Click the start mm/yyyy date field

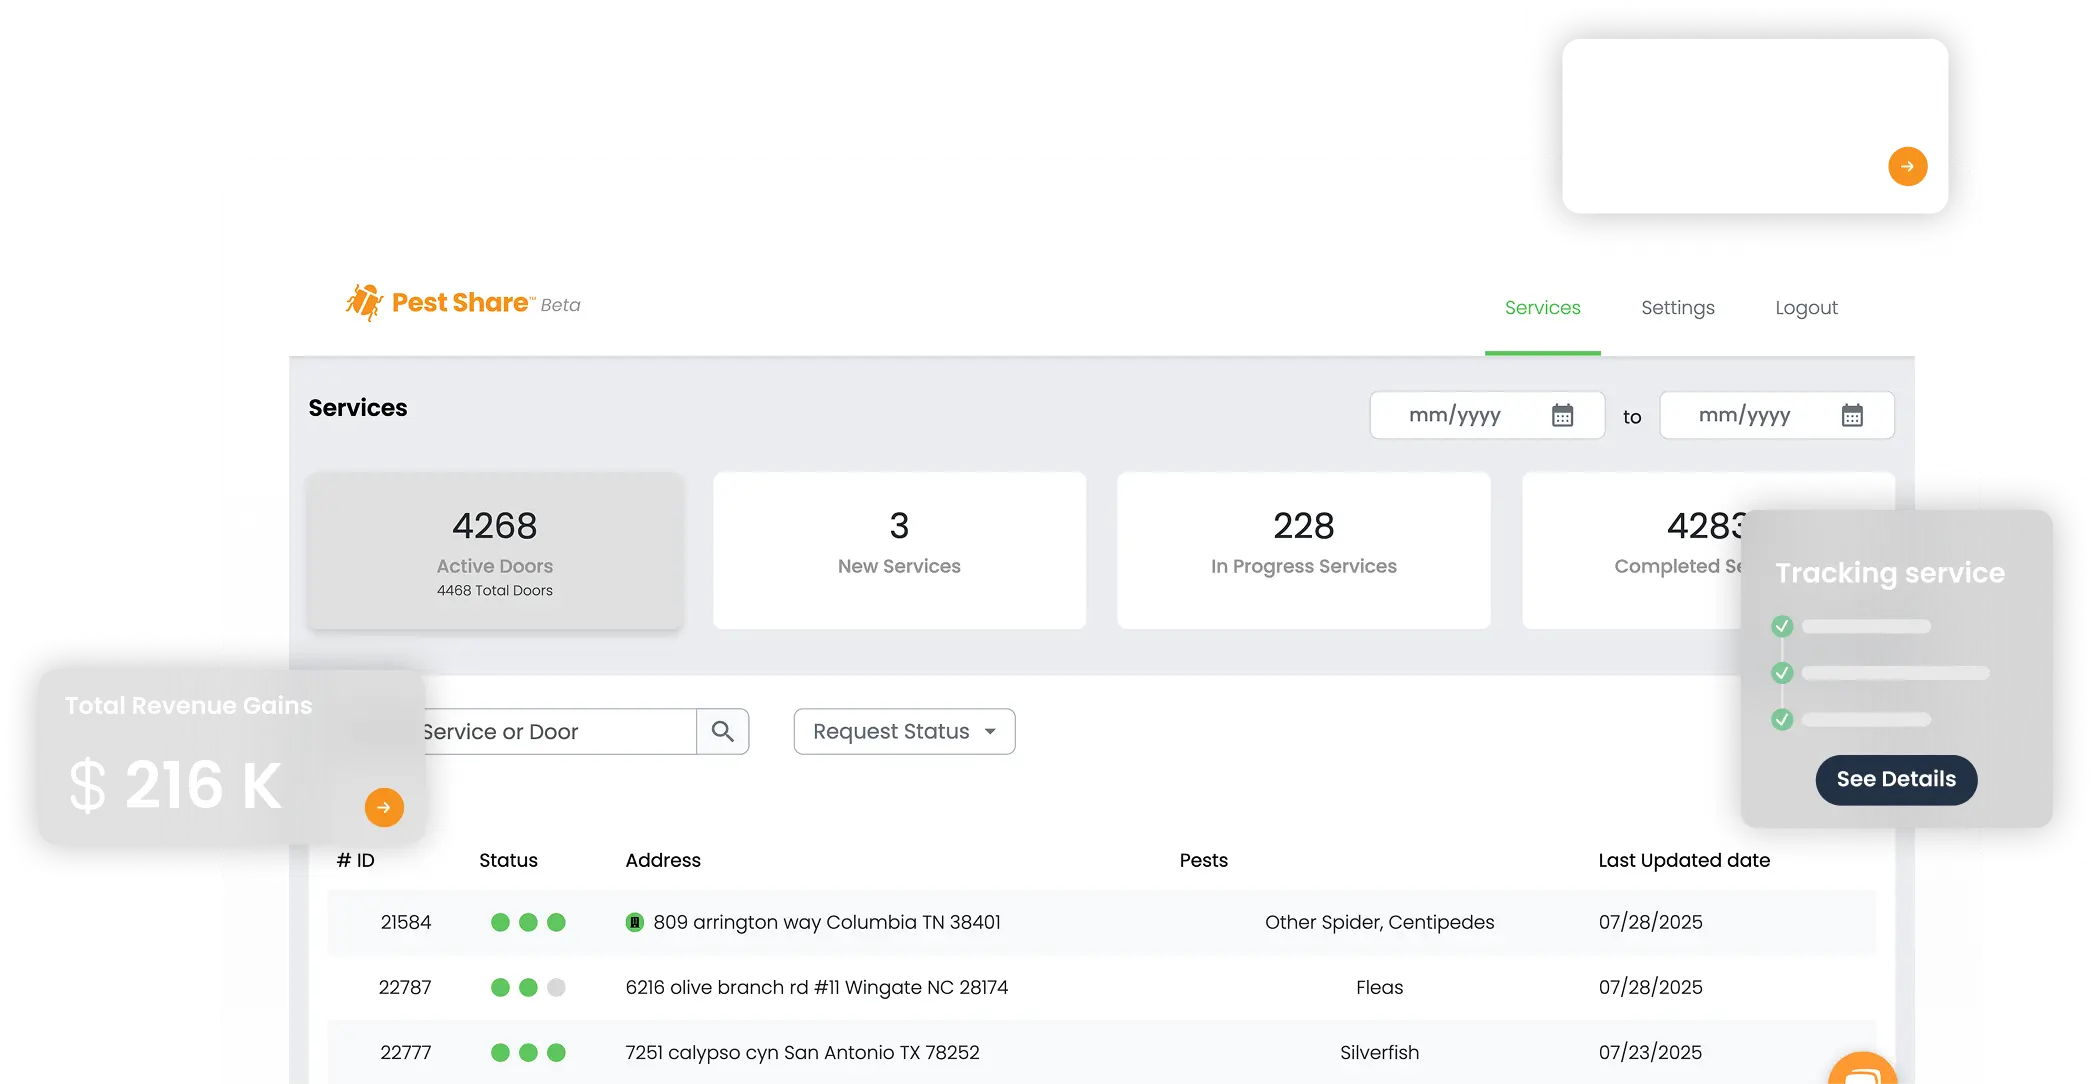pyautogui.click(x=1455, y=416)
